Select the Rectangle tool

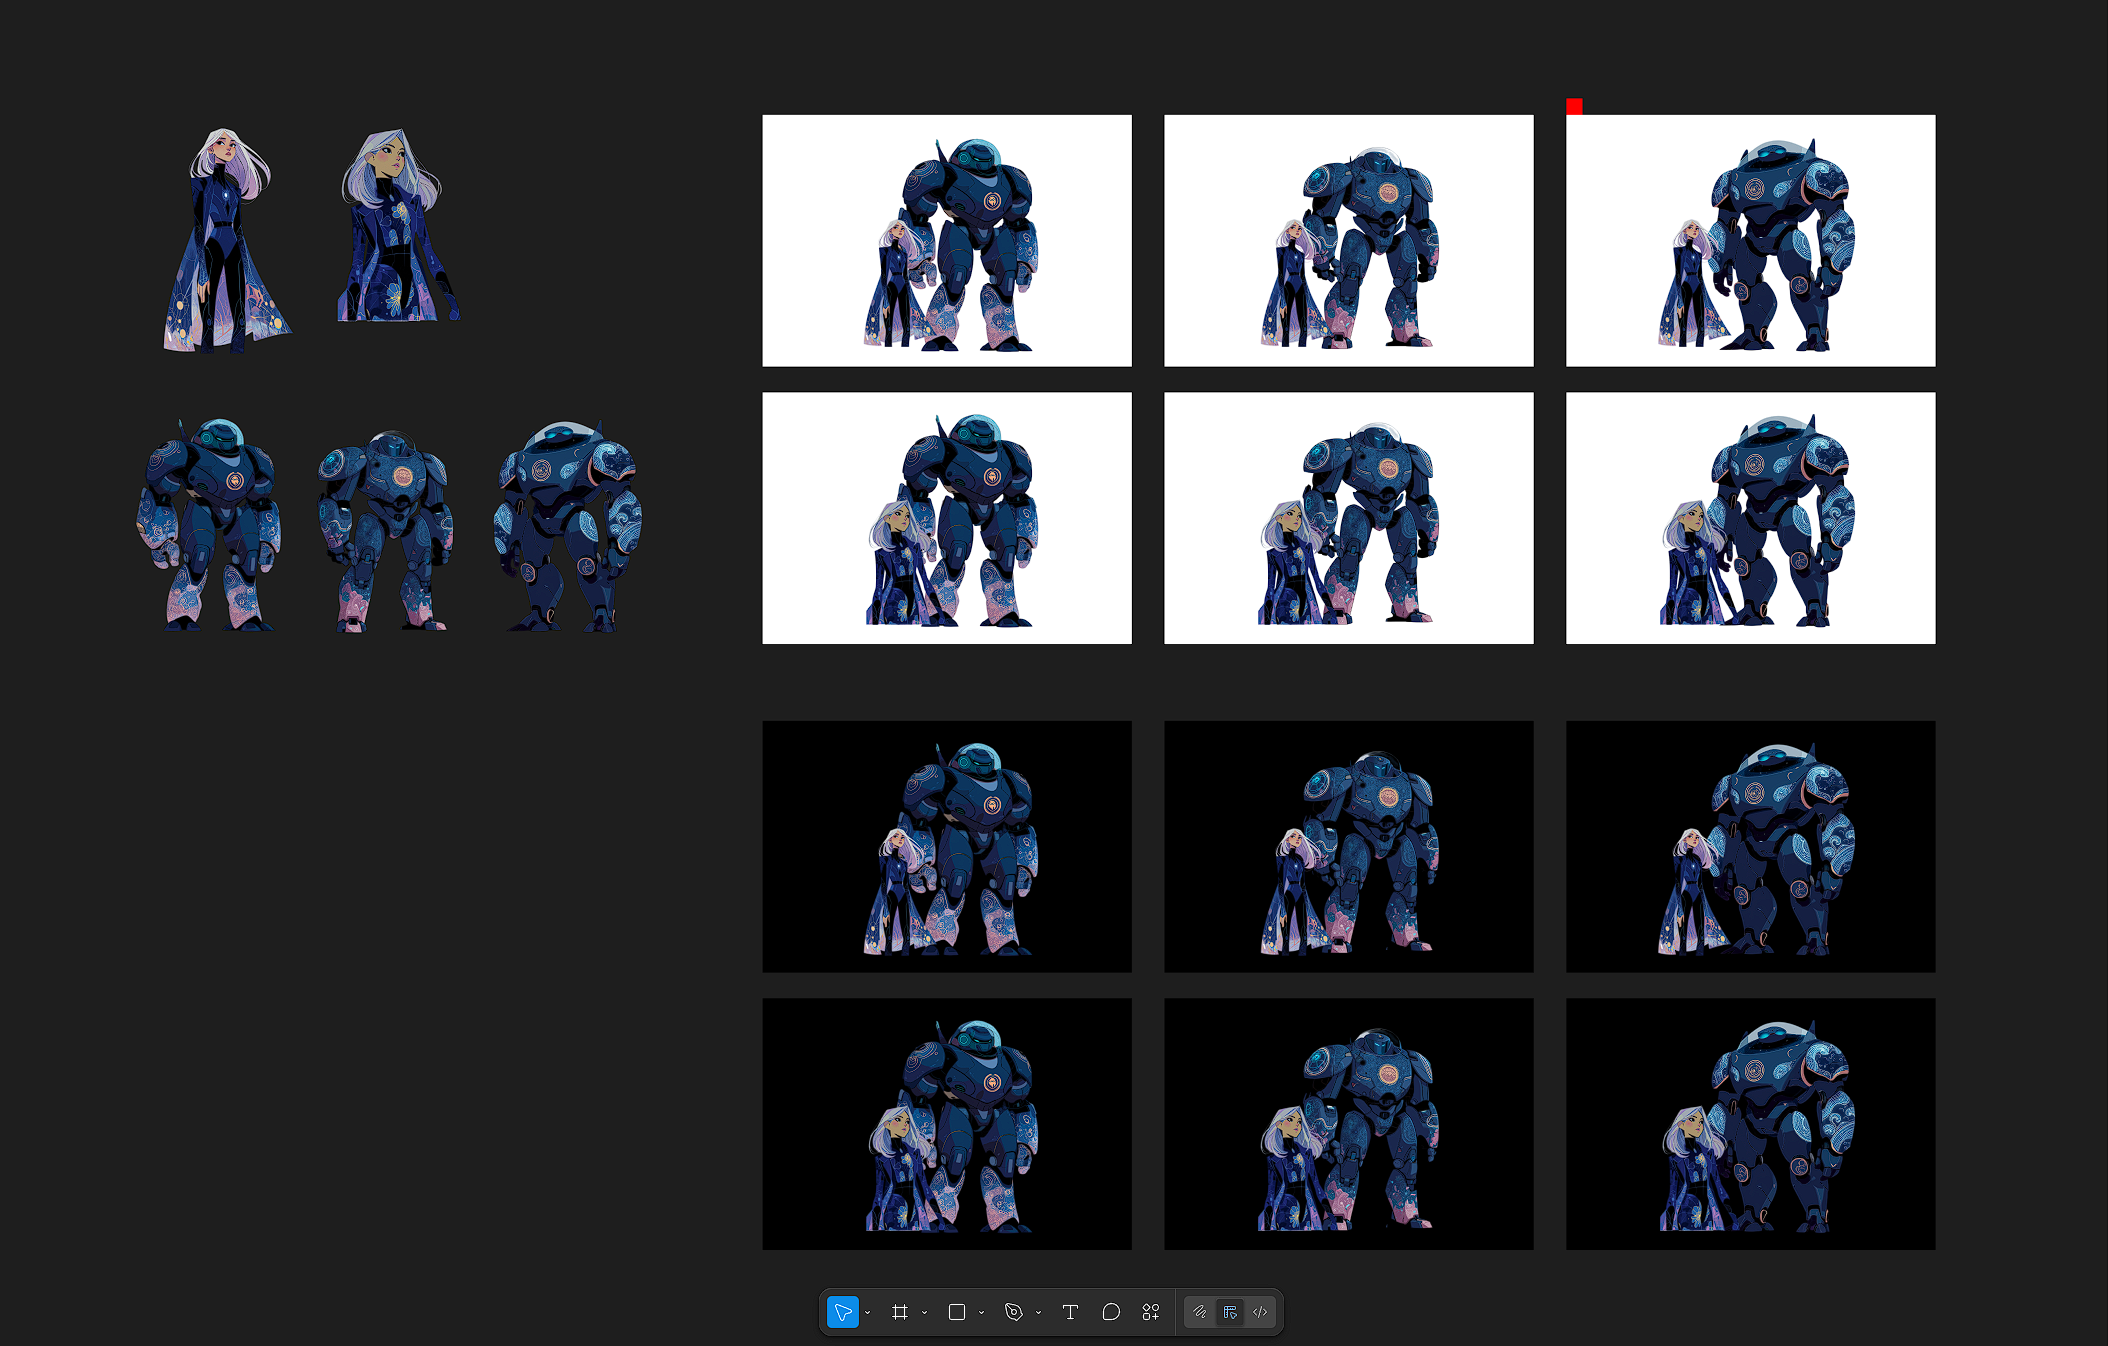(955, 1312)
